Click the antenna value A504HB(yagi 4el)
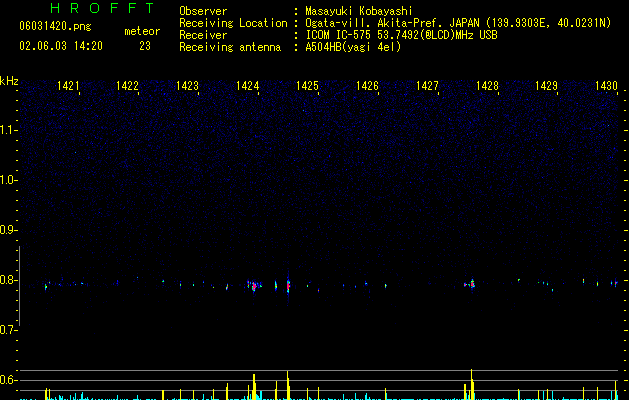The height and width of the screenshot is (400, 629). [x=353, y=47]
